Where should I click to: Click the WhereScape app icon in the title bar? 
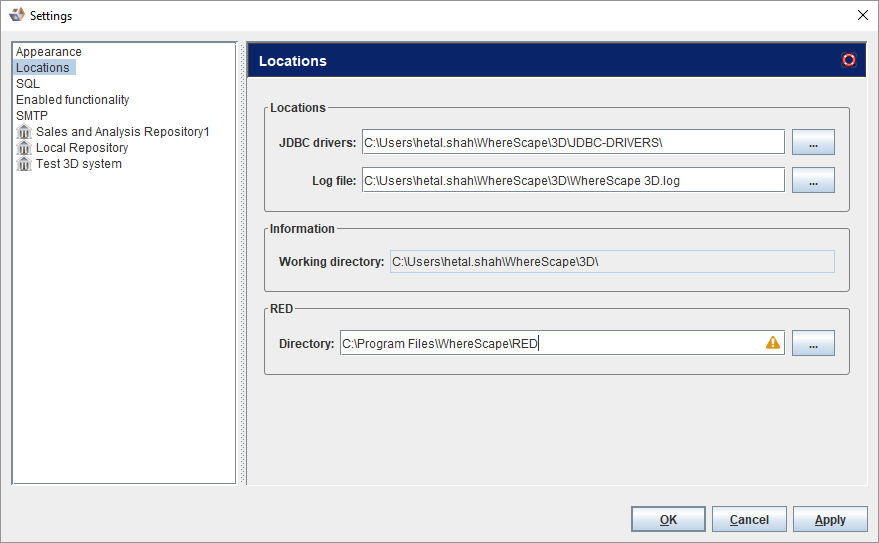tap(16, 15)
